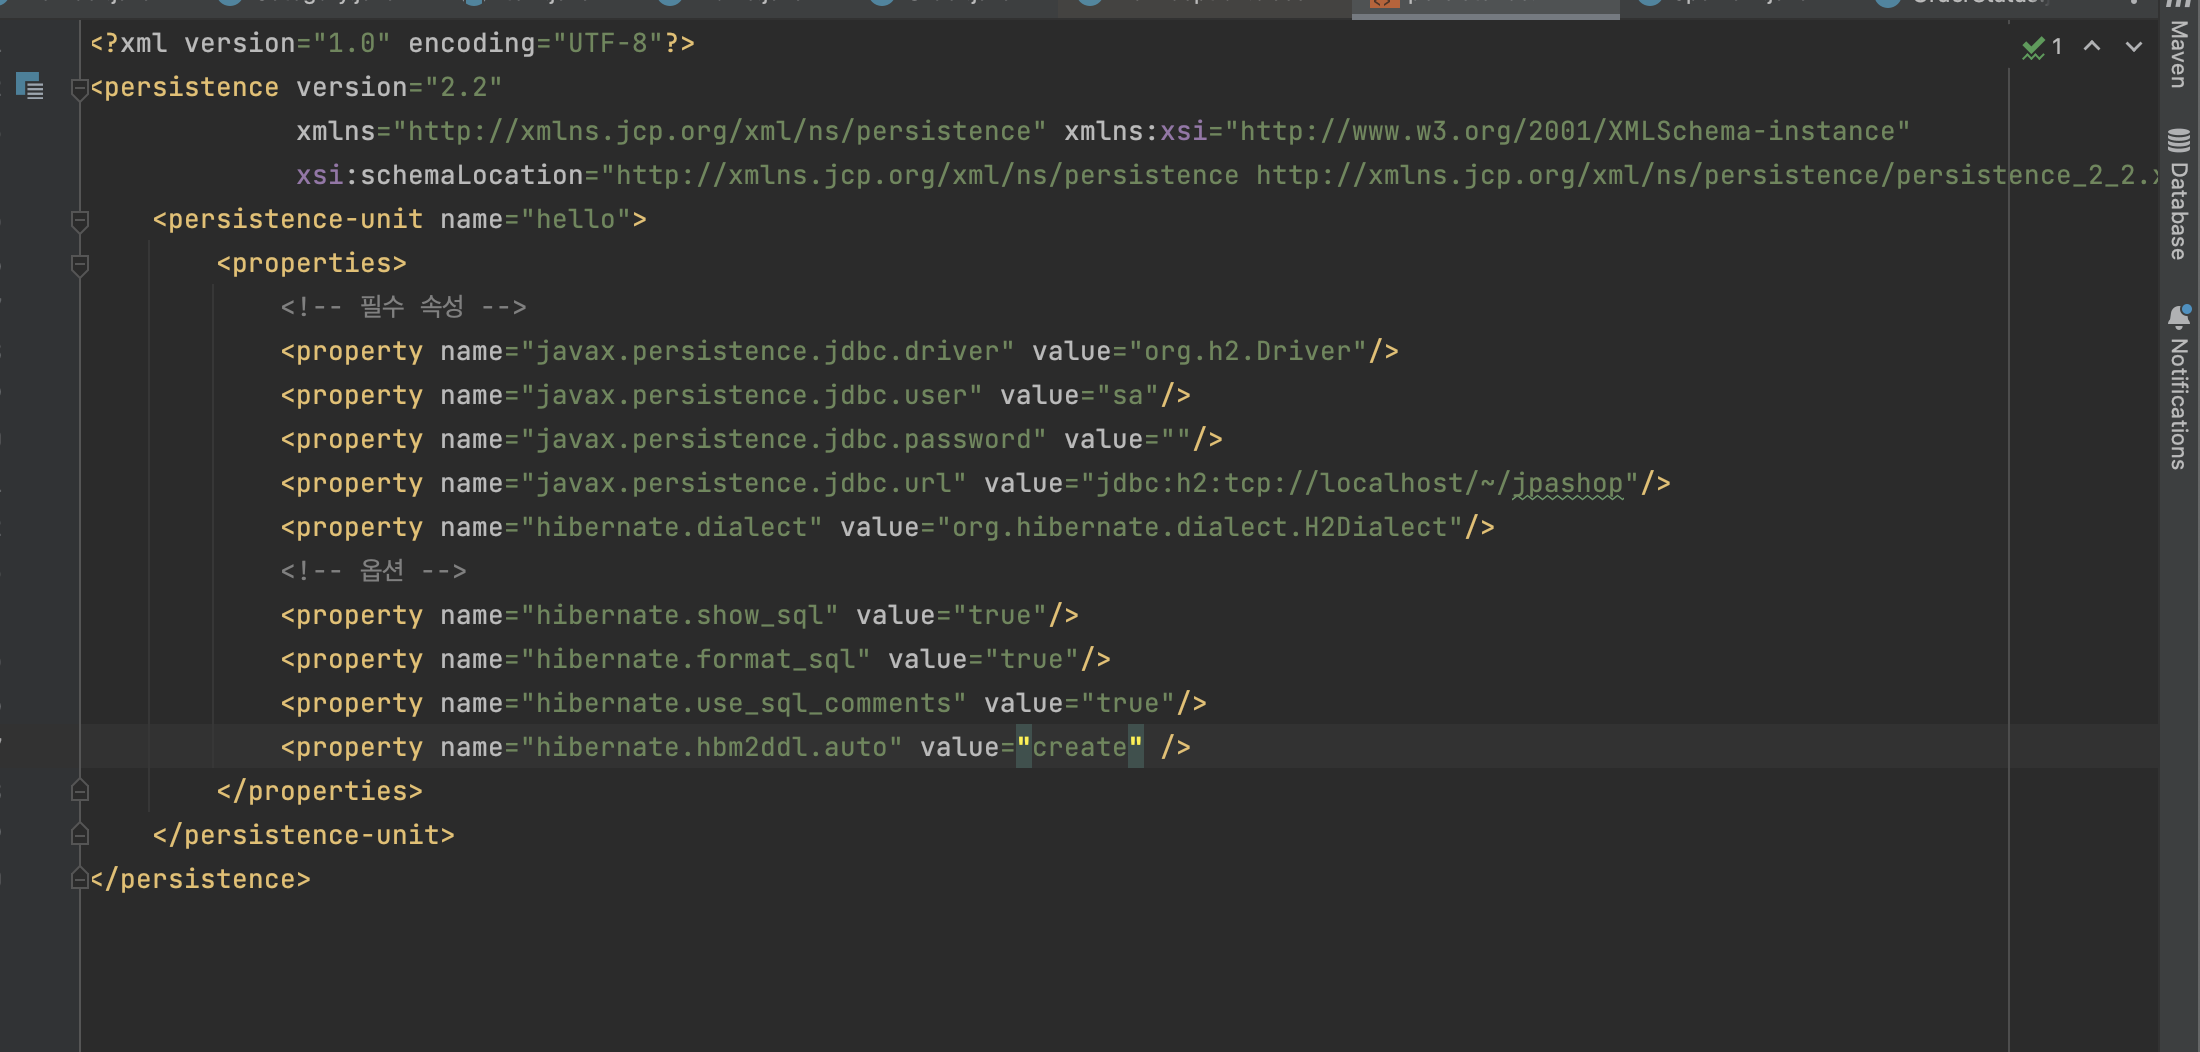2200x1052 pixels.
Task: Click the xmlns:xsi XMLSchema-instance URL value
Action: pyautogui.click(x=1568, y=132)
